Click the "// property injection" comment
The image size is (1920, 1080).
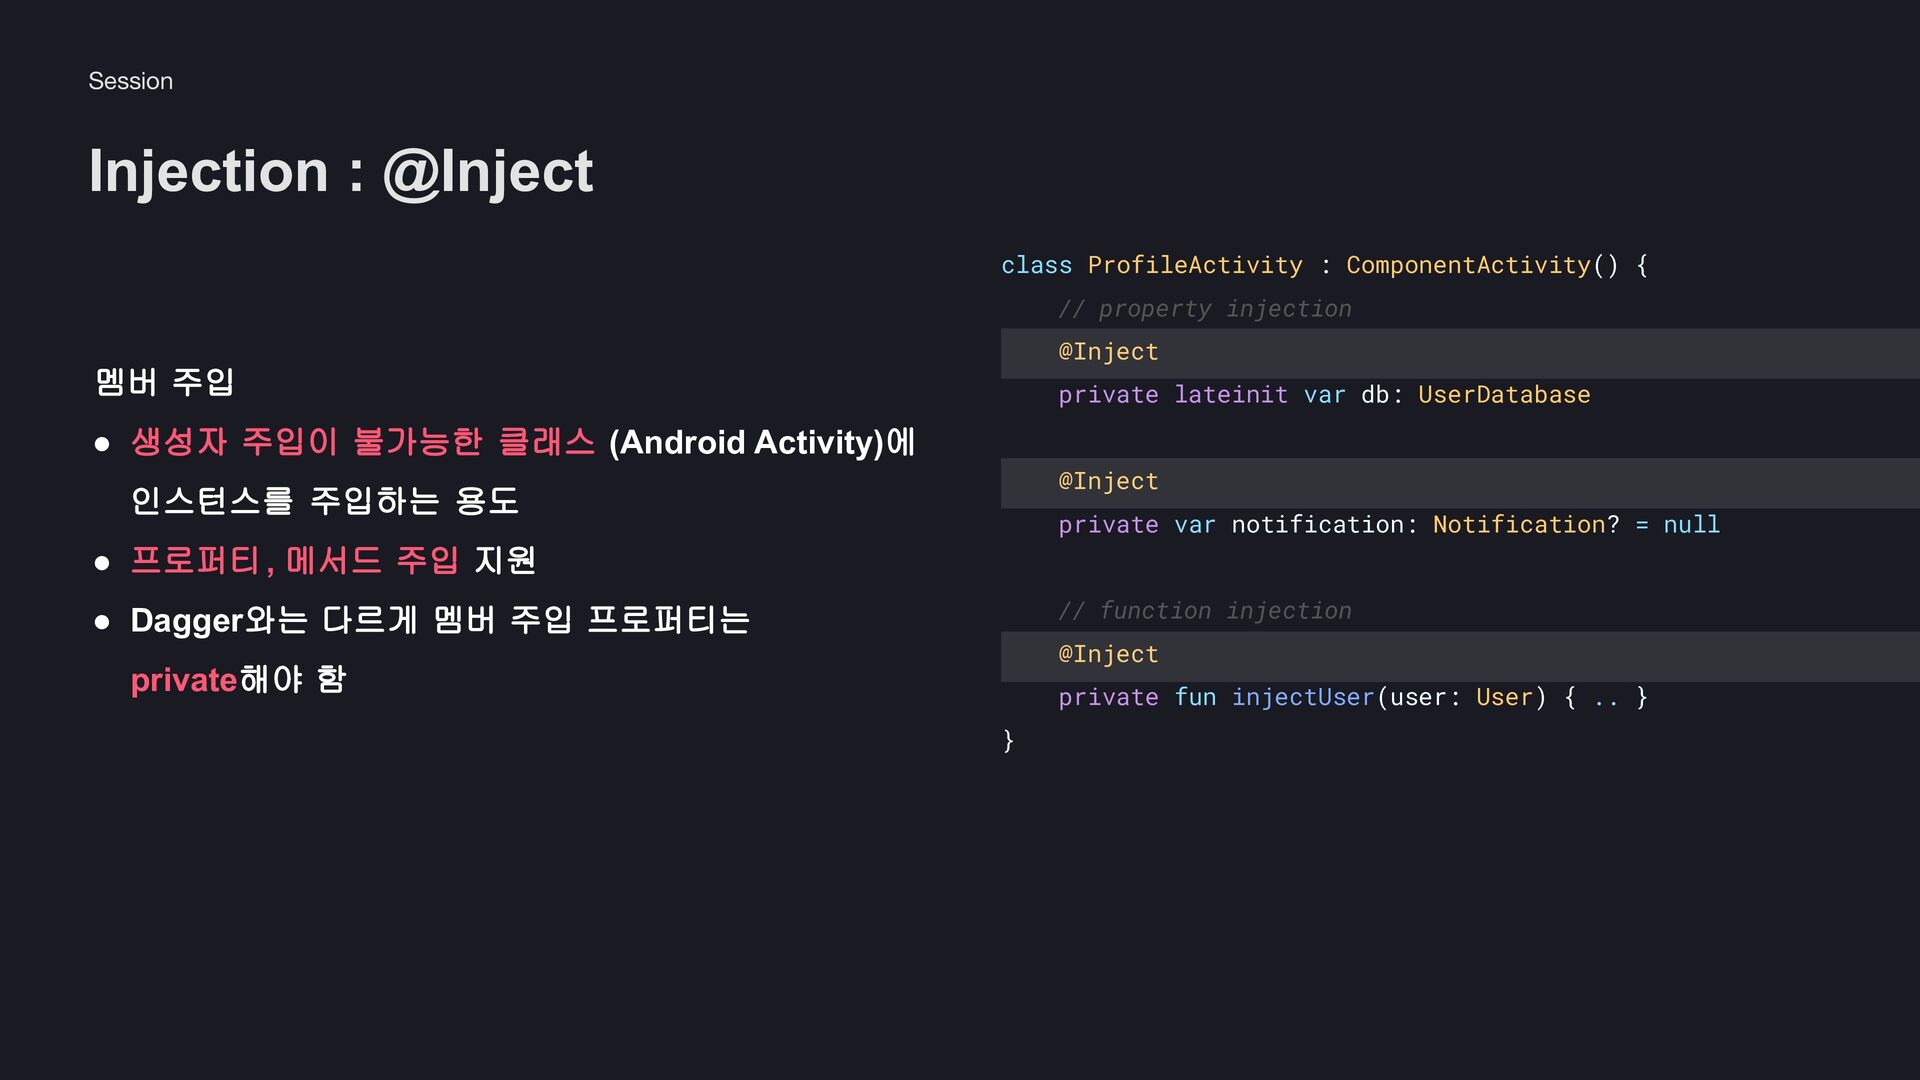pyautogui.click(x=1204, y=309)
